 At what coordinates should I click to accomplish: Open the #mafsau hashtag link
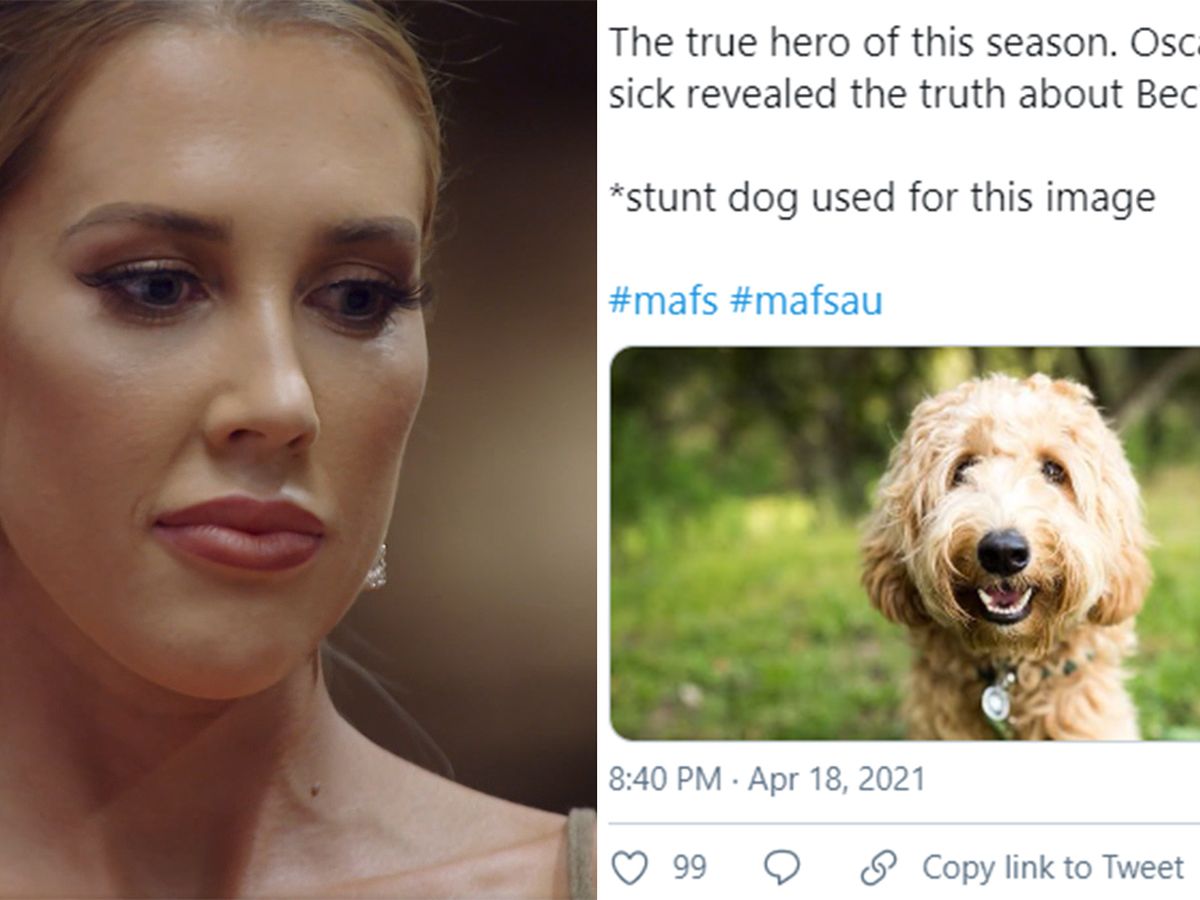point(806,300)
